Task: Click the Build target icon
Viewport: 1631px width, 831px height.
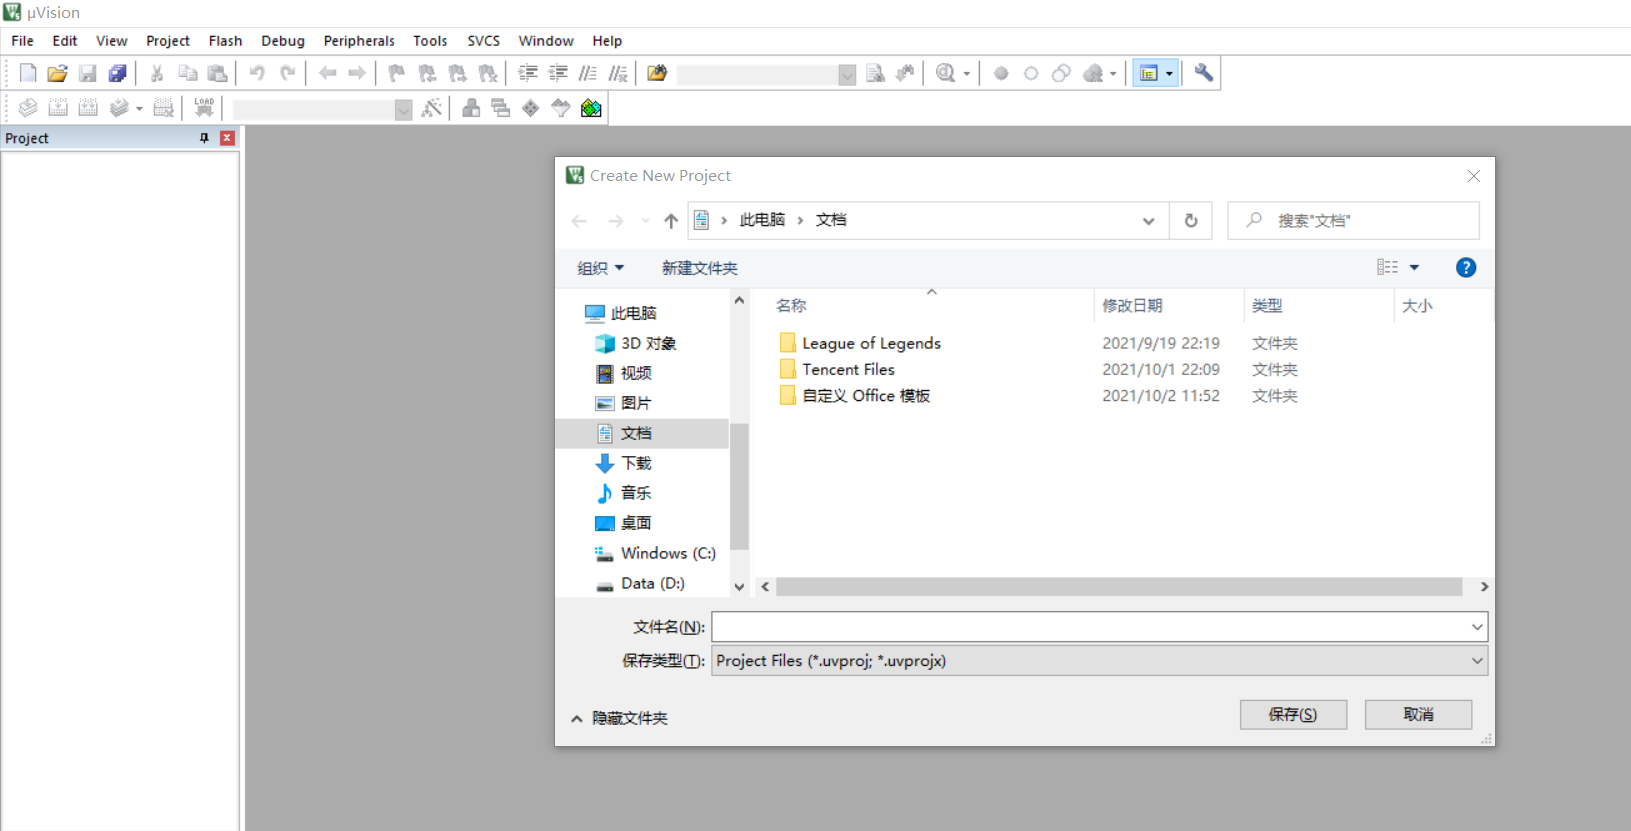Action: 58,108
